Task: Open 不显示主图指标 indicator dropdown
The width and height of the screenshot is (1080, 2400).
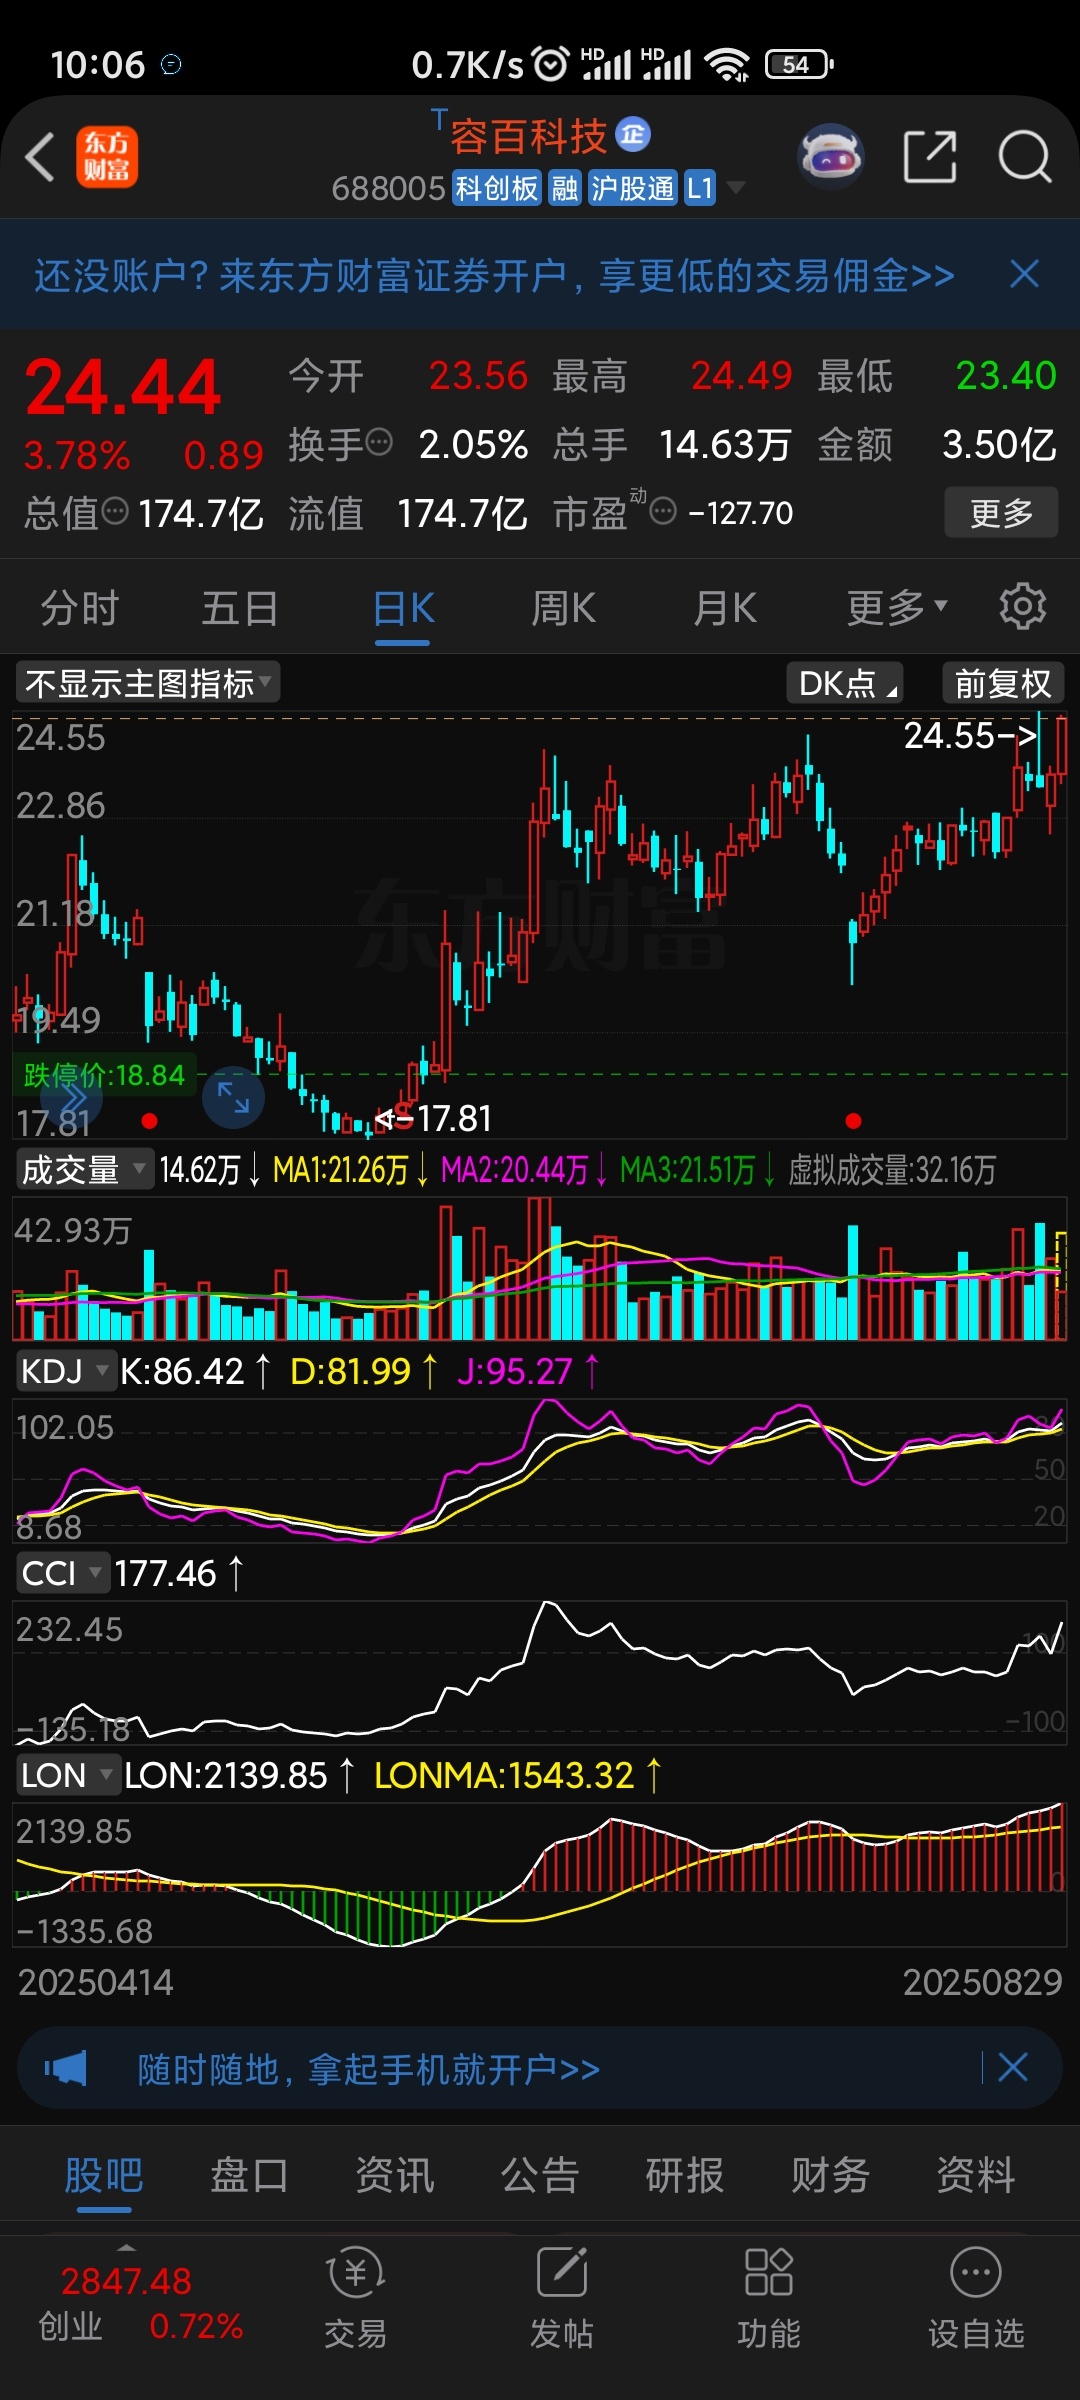Action: coord(147,683)
